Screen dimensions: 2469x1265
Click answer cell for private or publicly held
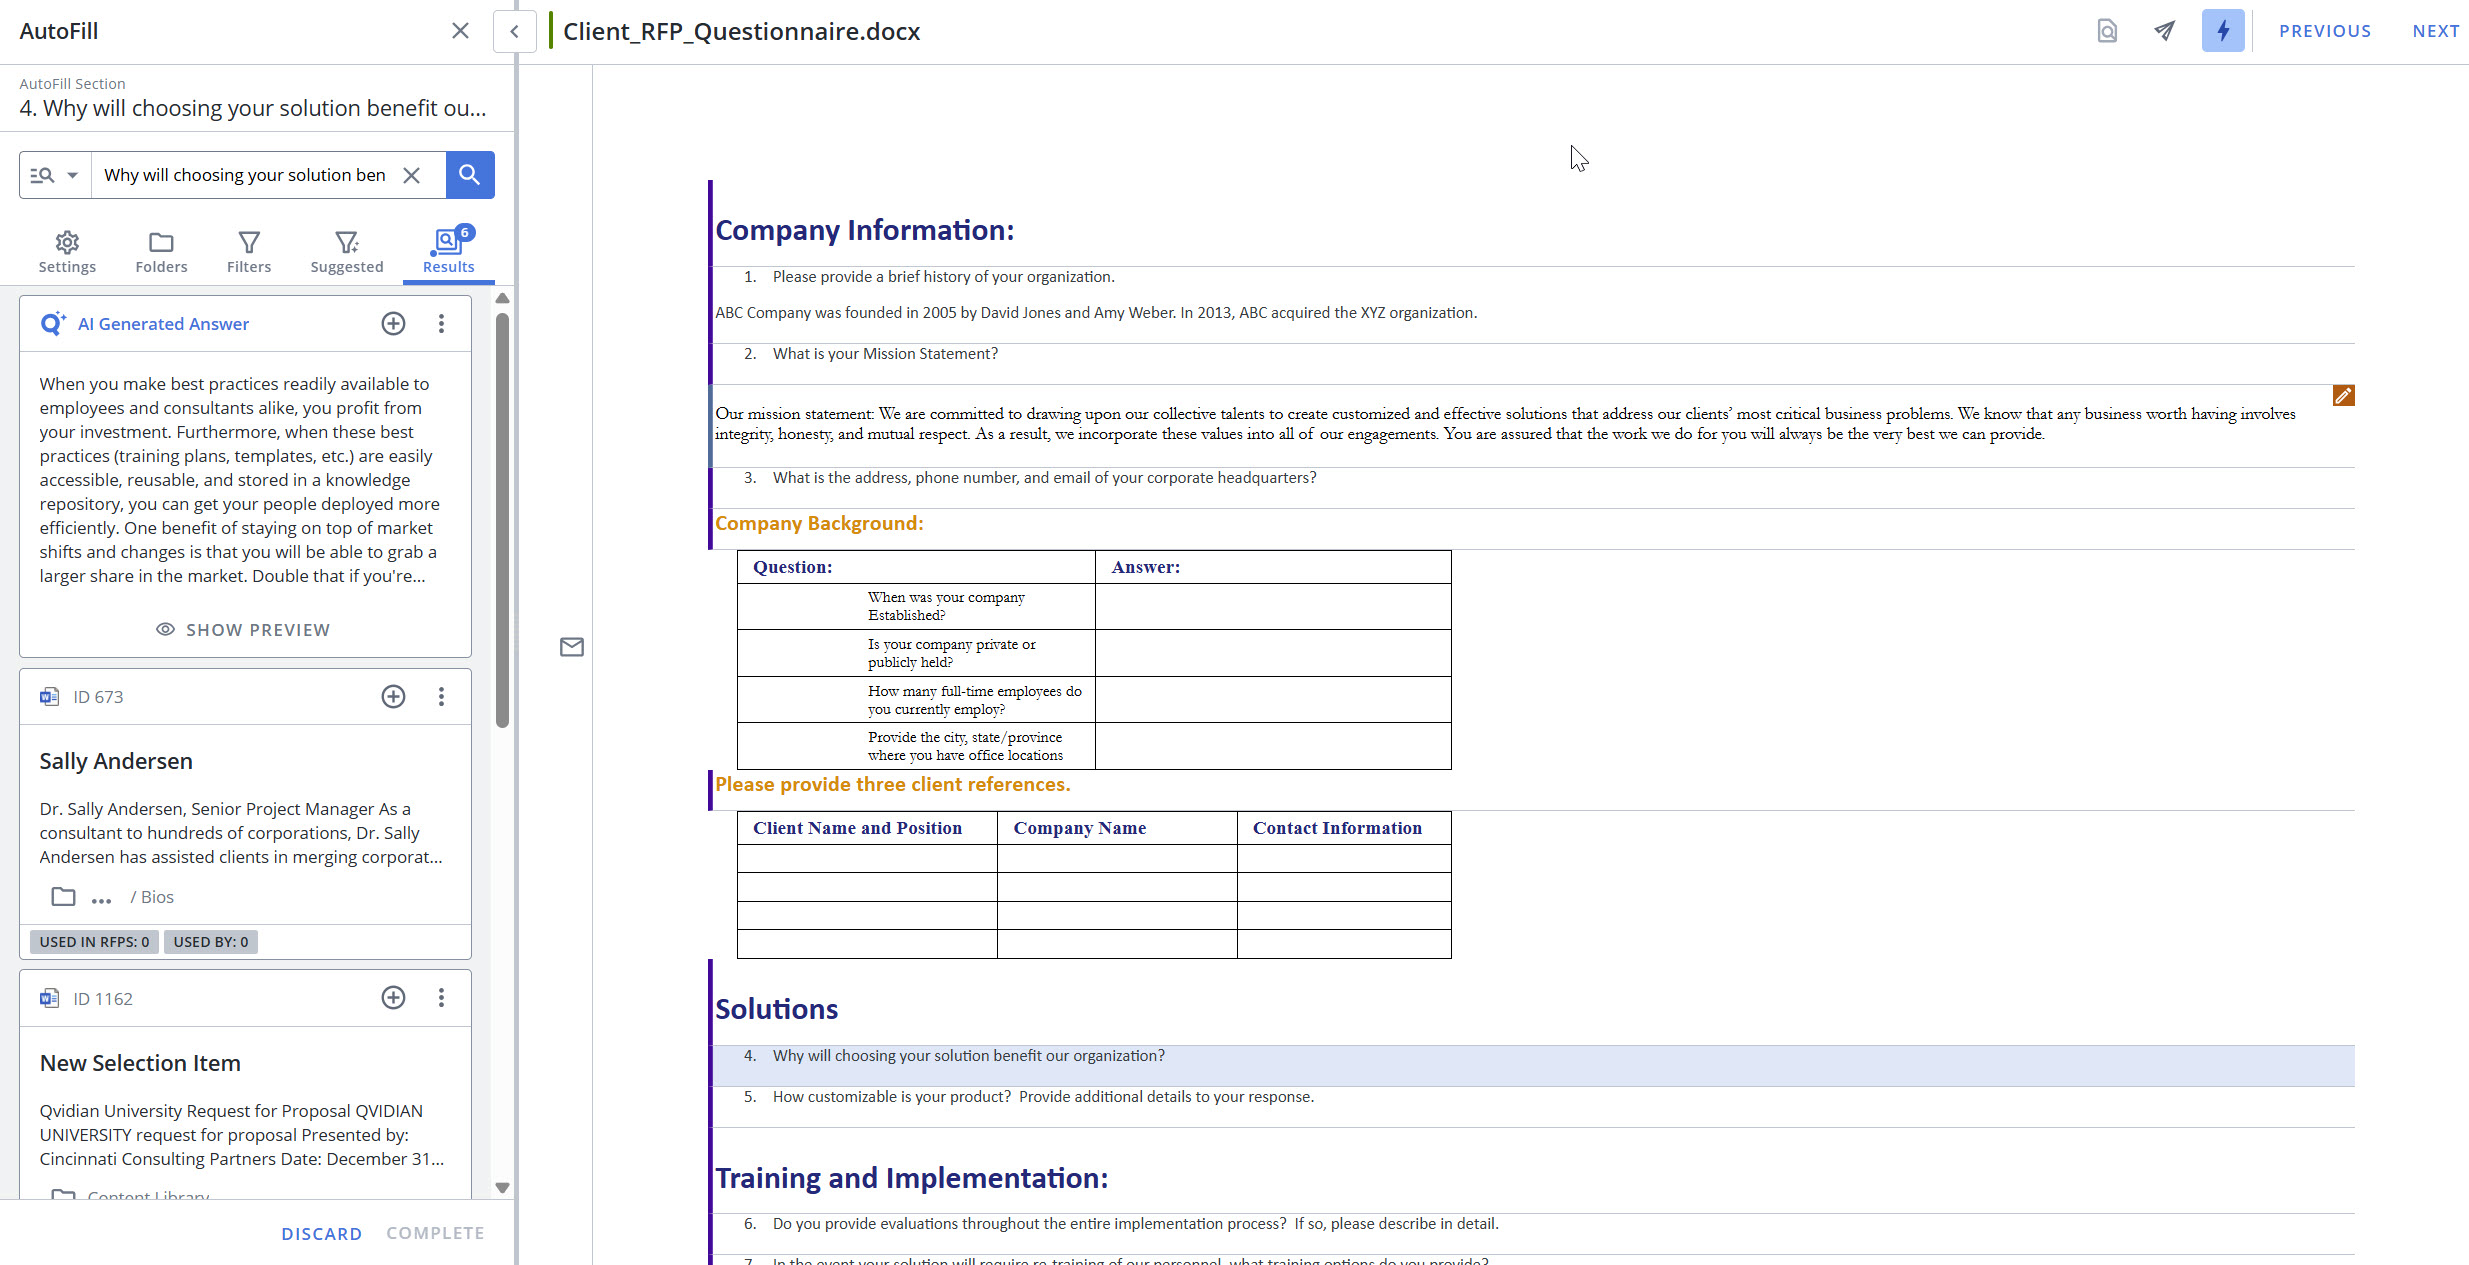coord(1273,653)
